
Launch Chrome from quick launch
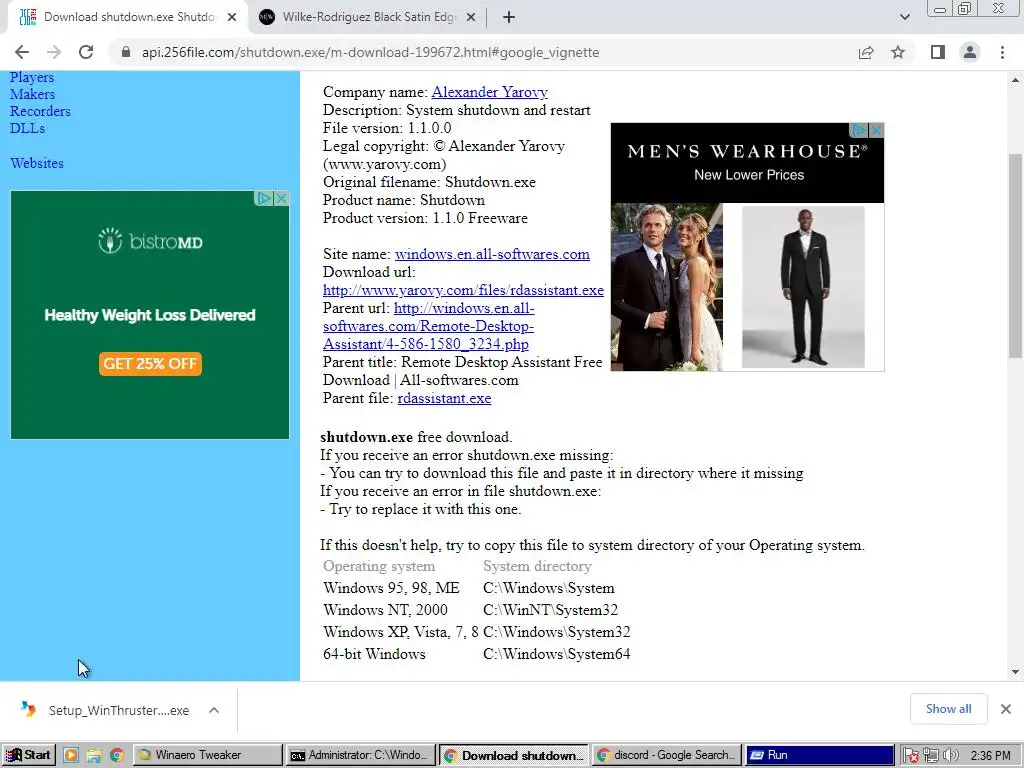117,756
